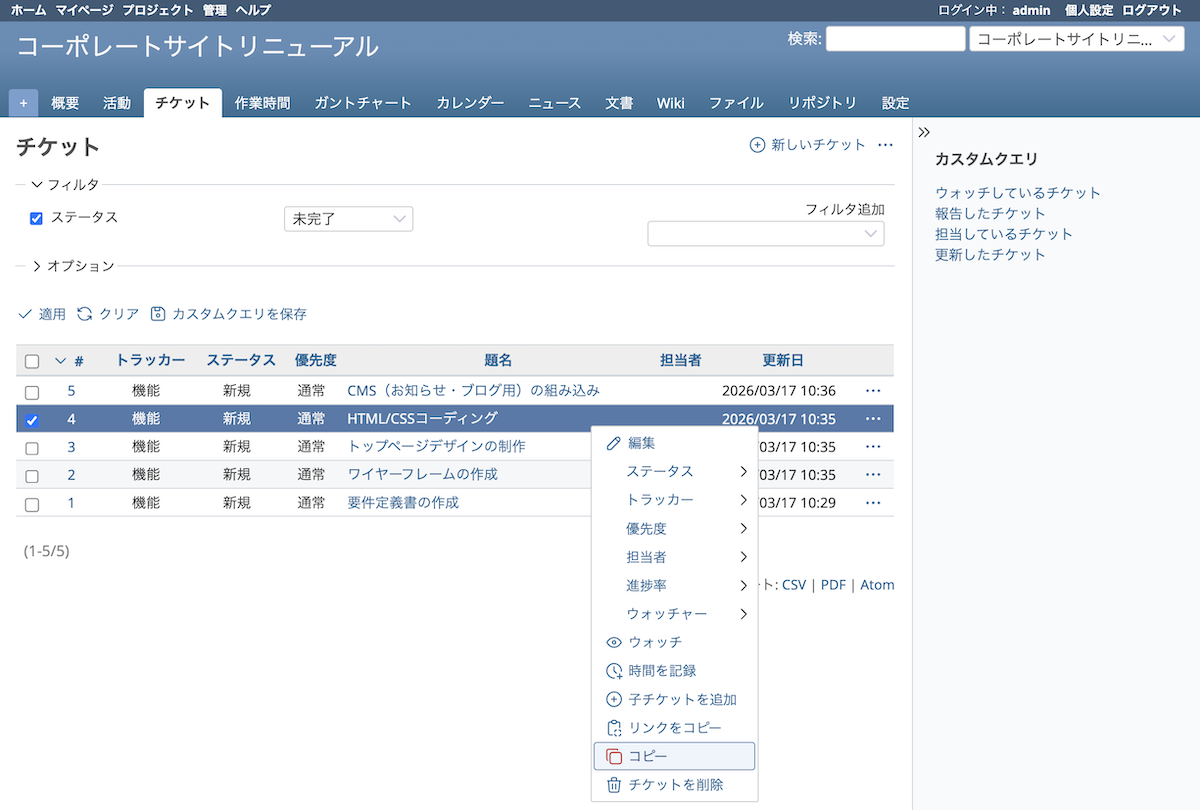Click the eye Watch icon in context menu
Screen dimensions: 1200x810
(615, 642)
